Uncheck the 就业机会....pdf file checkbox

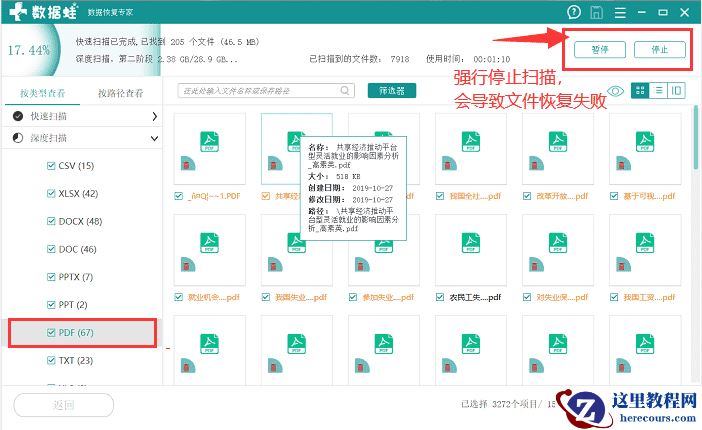(179, 297)
